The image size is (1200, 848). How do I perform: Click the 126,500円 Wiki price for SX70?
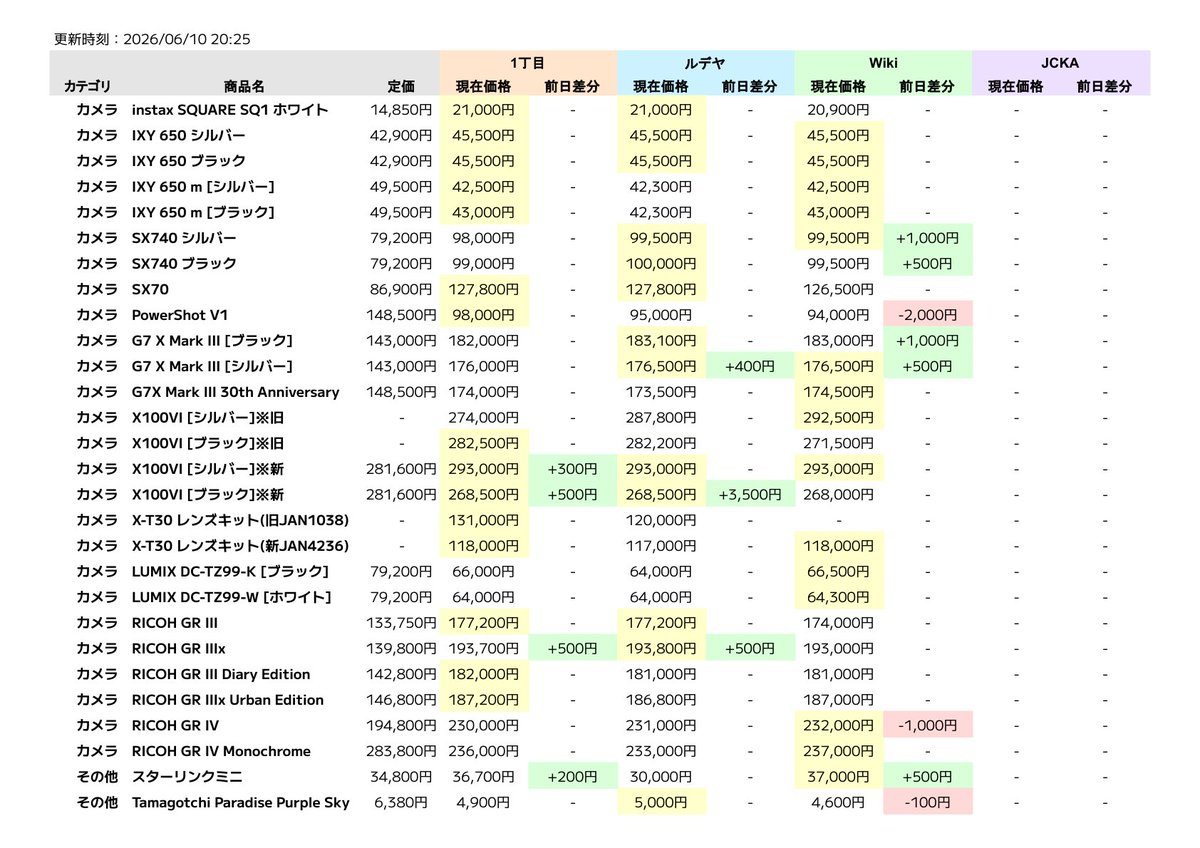pos(839,289)
